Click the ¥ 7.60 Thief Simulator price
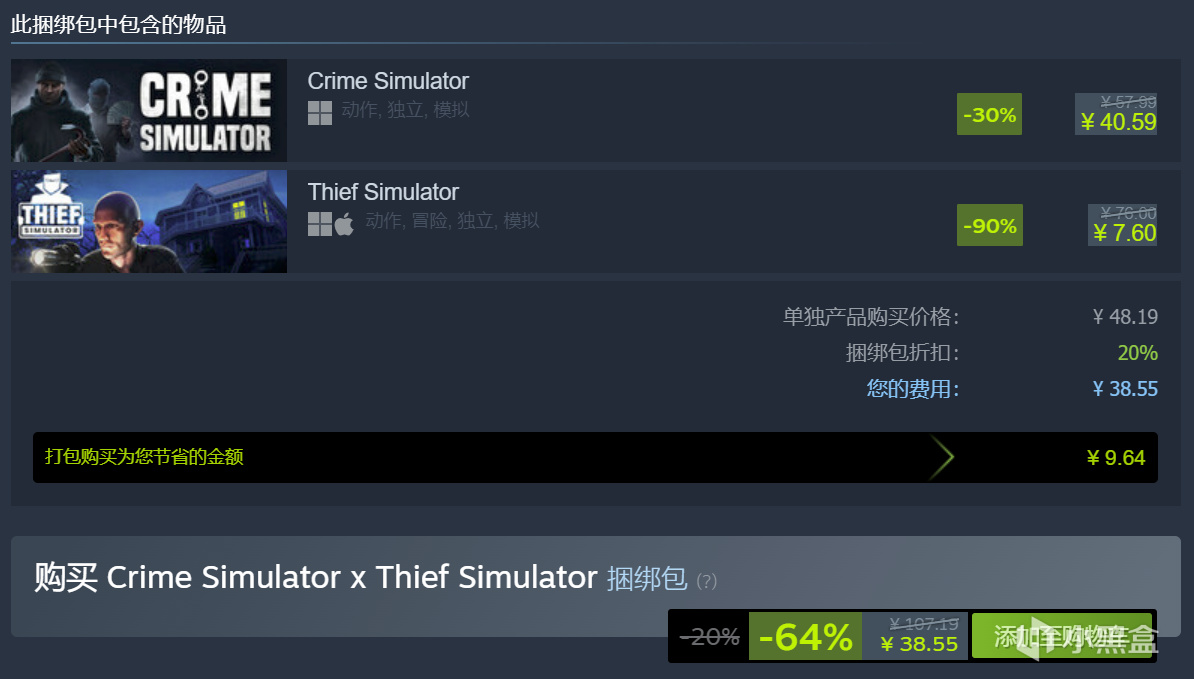Viewport: 1194px width, 679px height. (x=1124, y=233)
